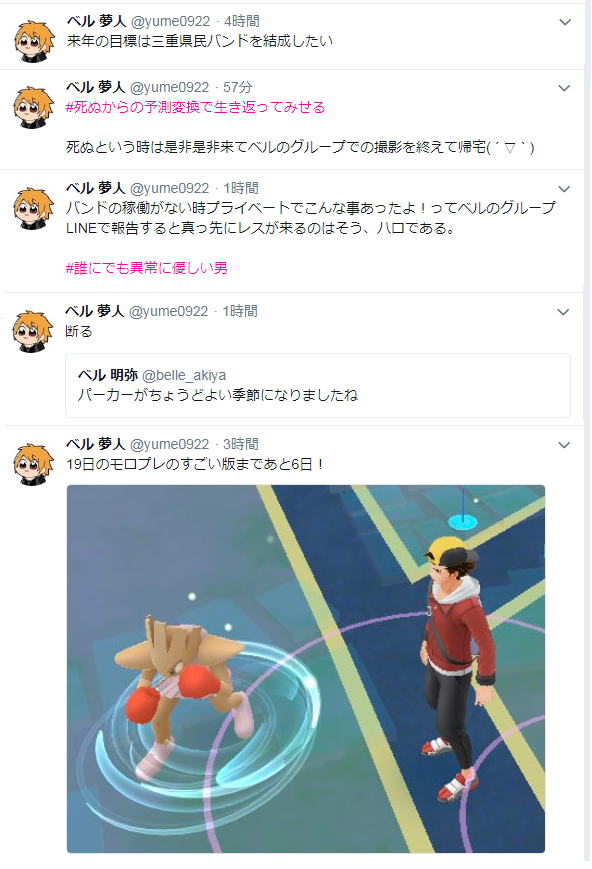Click the 3時間 timestamp on the モロプレ tweet

[x=241, y=444]
